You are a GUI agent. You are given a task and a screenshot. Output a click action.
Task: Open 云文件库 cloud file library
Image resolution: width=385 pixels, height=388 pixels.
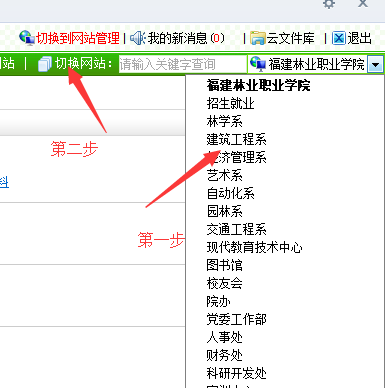pos(290,38)
